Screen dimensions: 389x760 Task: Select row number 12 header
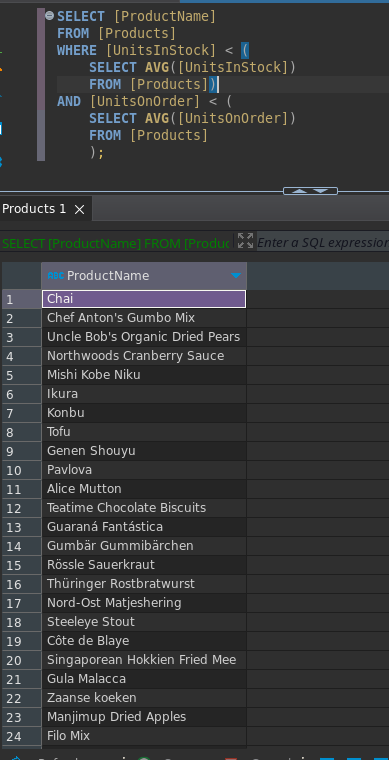[21, 508]
